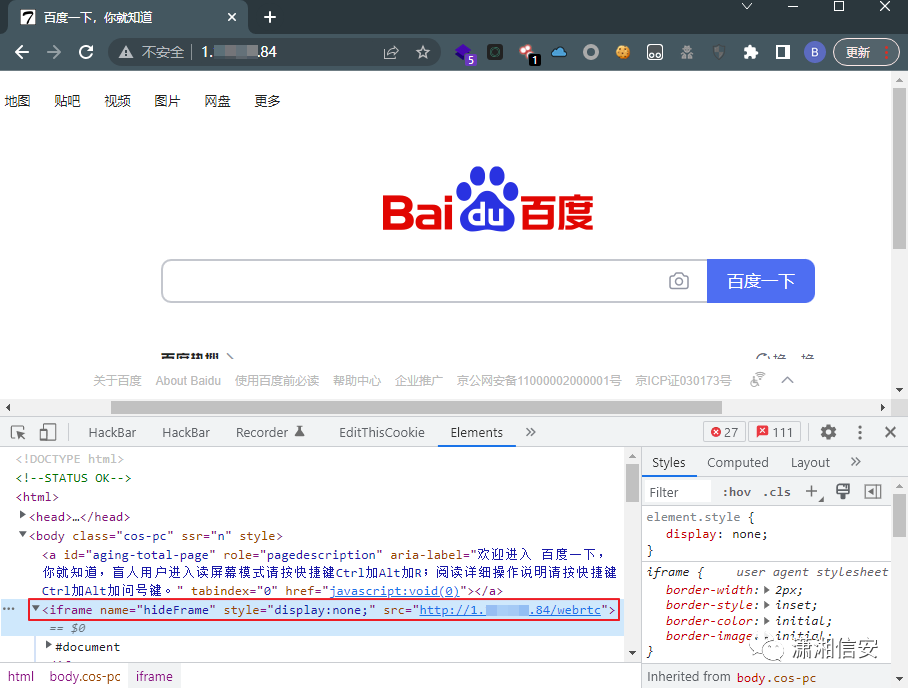Show more DevTools tabs with the double chevron
The image size is (908, 688).
coord(530,432)
